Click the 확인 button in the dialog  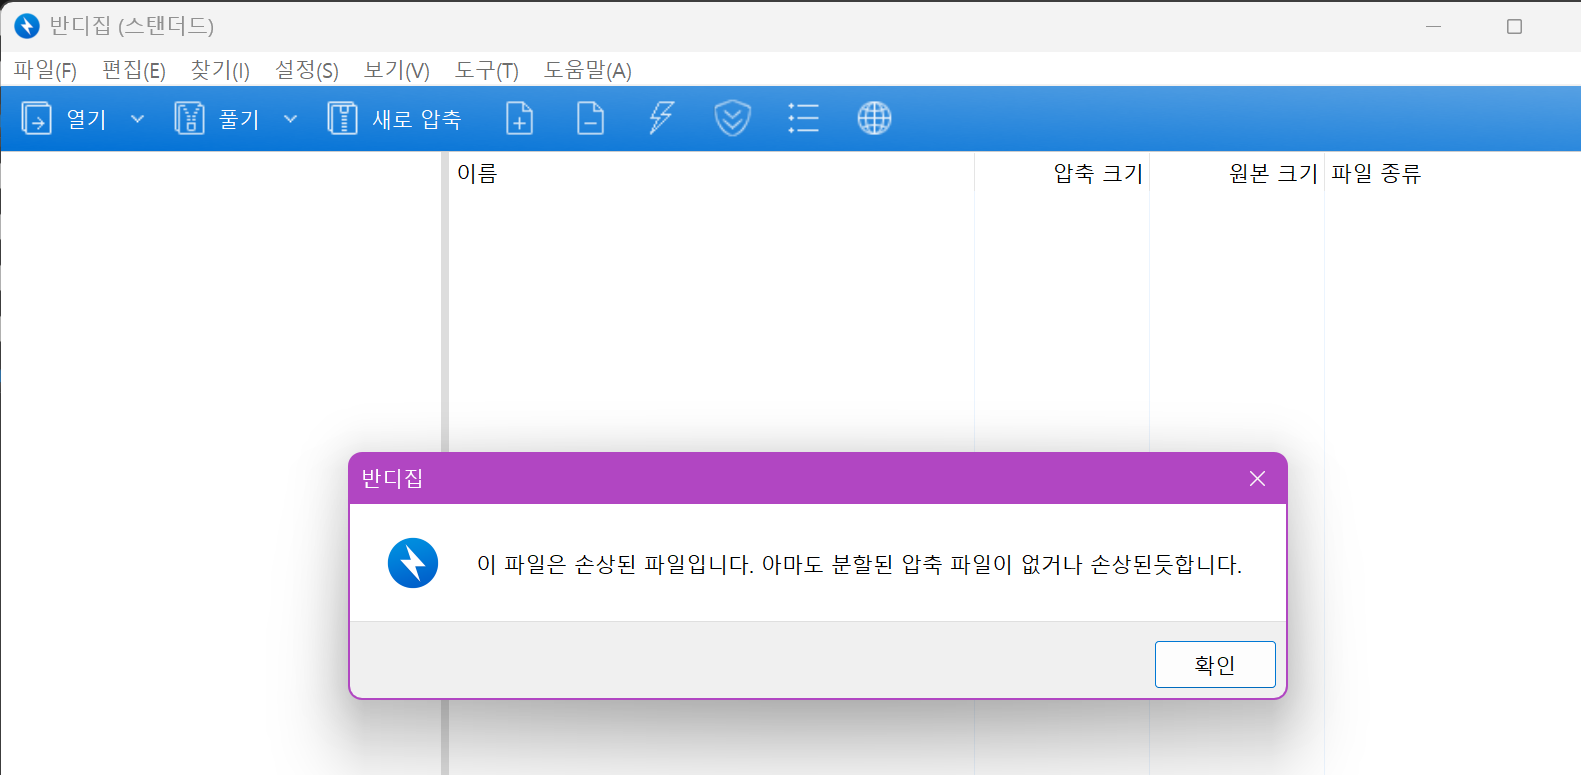coord(1215,665)
